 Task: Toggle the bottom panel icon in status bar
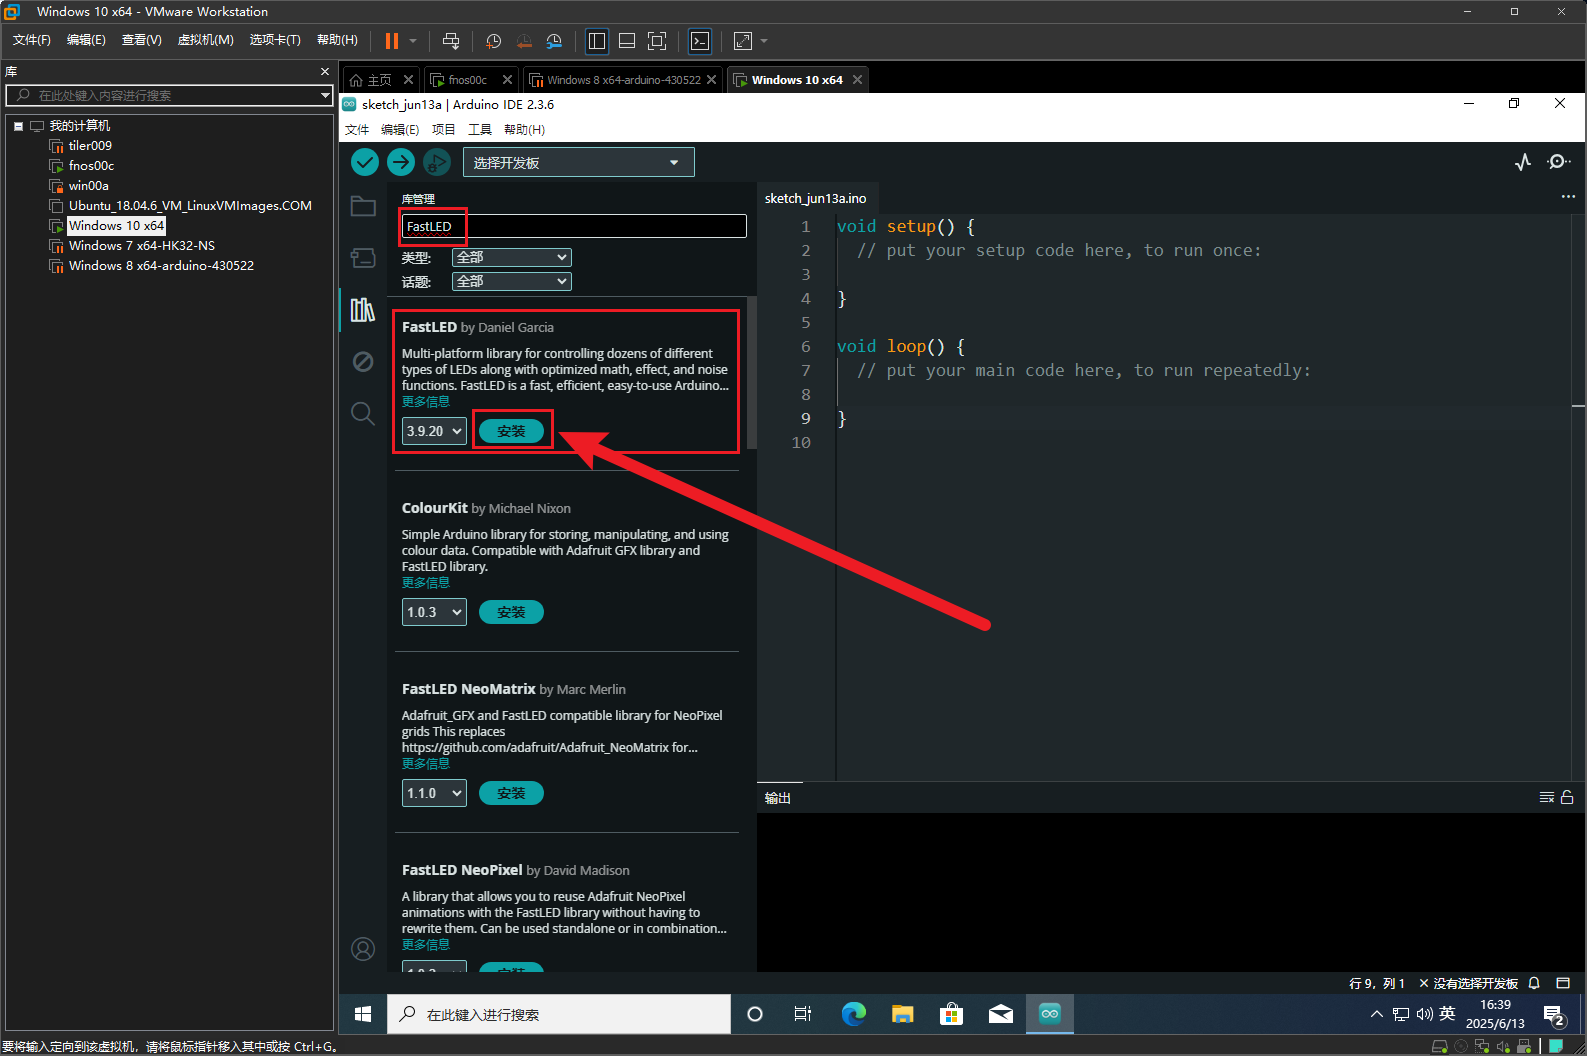pyautogui.click(x=1563, y=983)
